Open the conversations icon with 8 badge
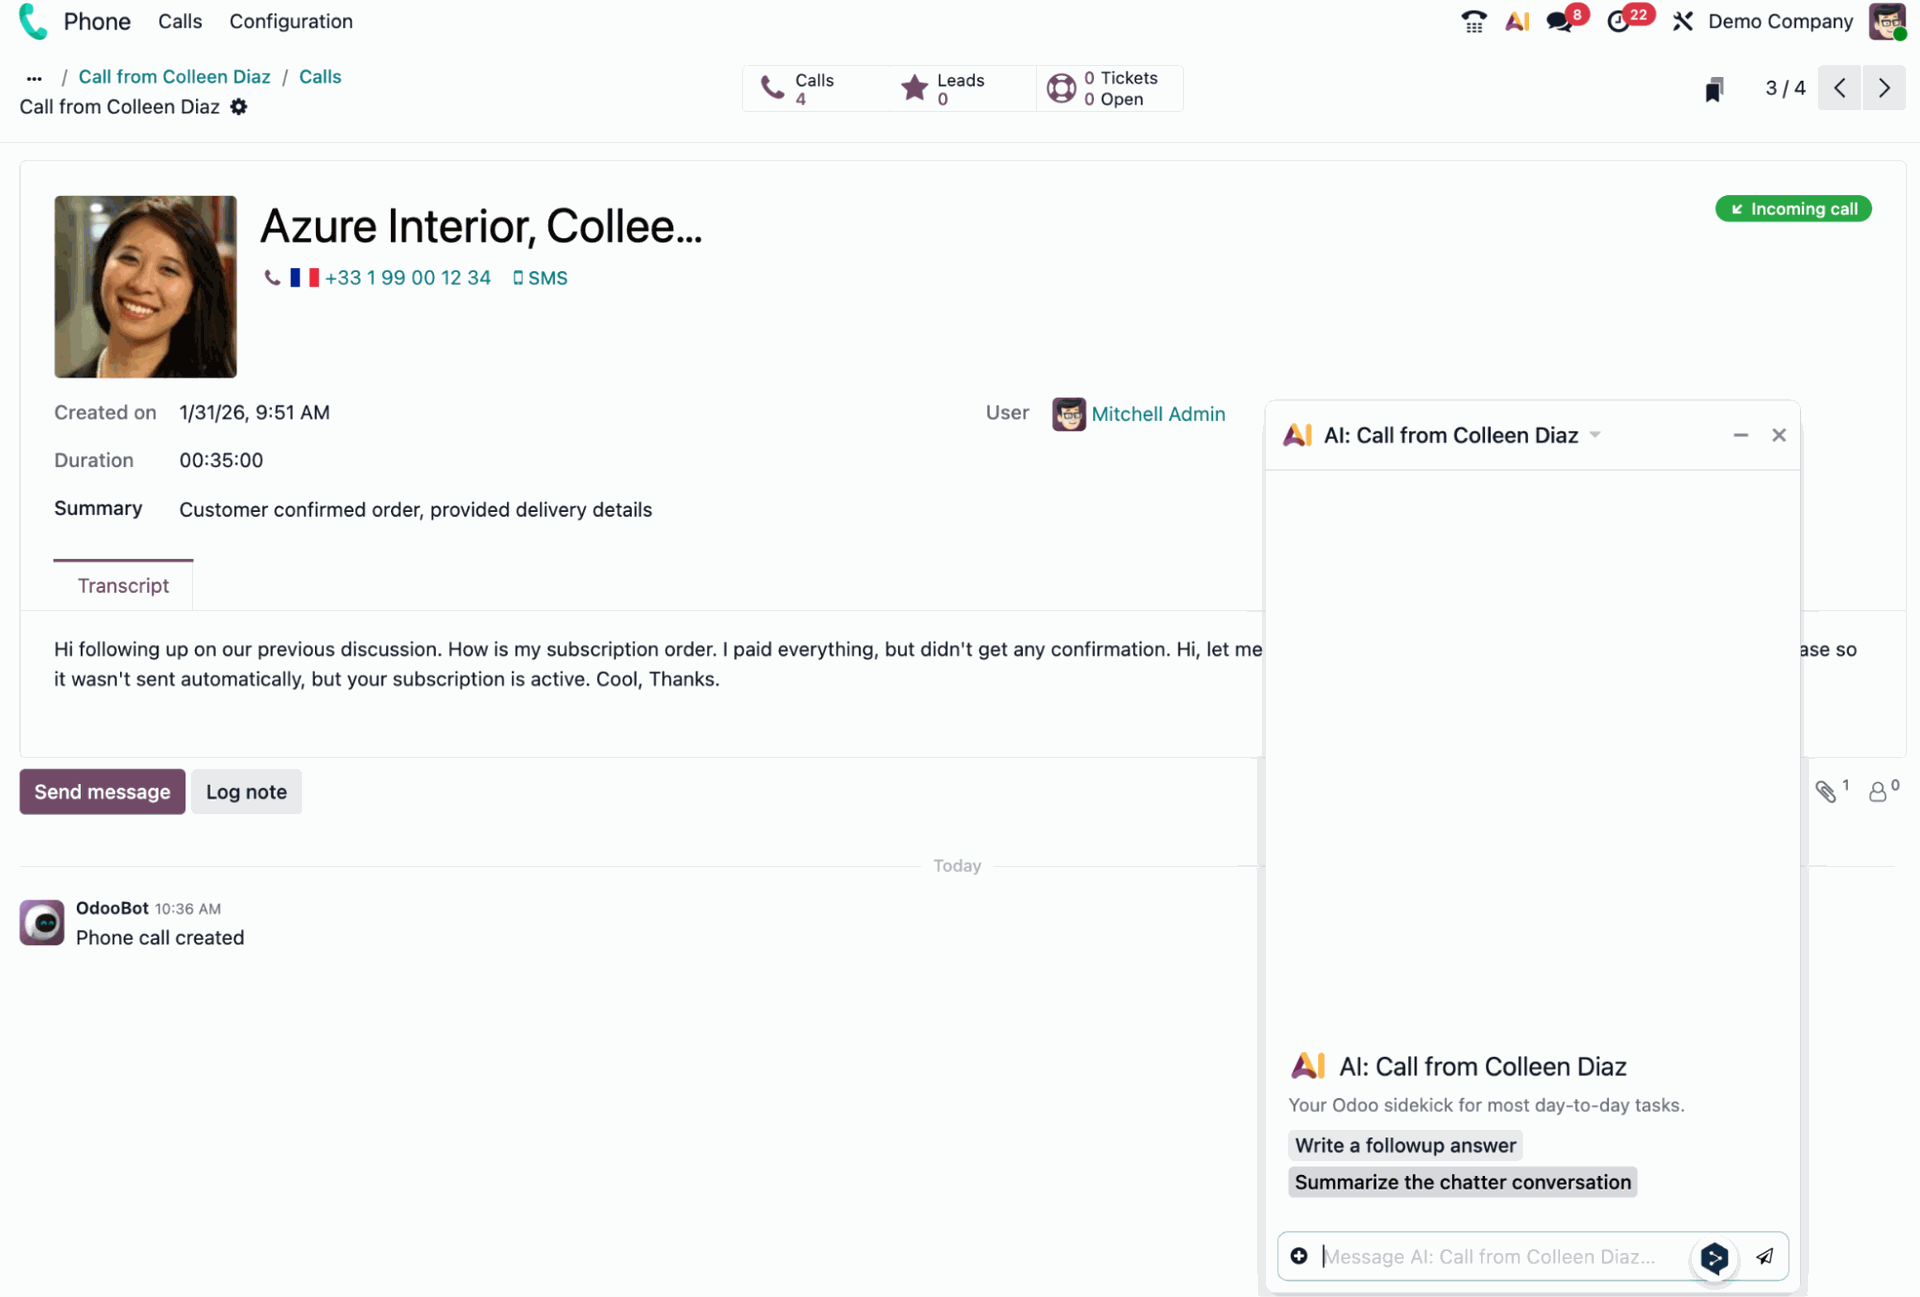 pos(1560,21)
